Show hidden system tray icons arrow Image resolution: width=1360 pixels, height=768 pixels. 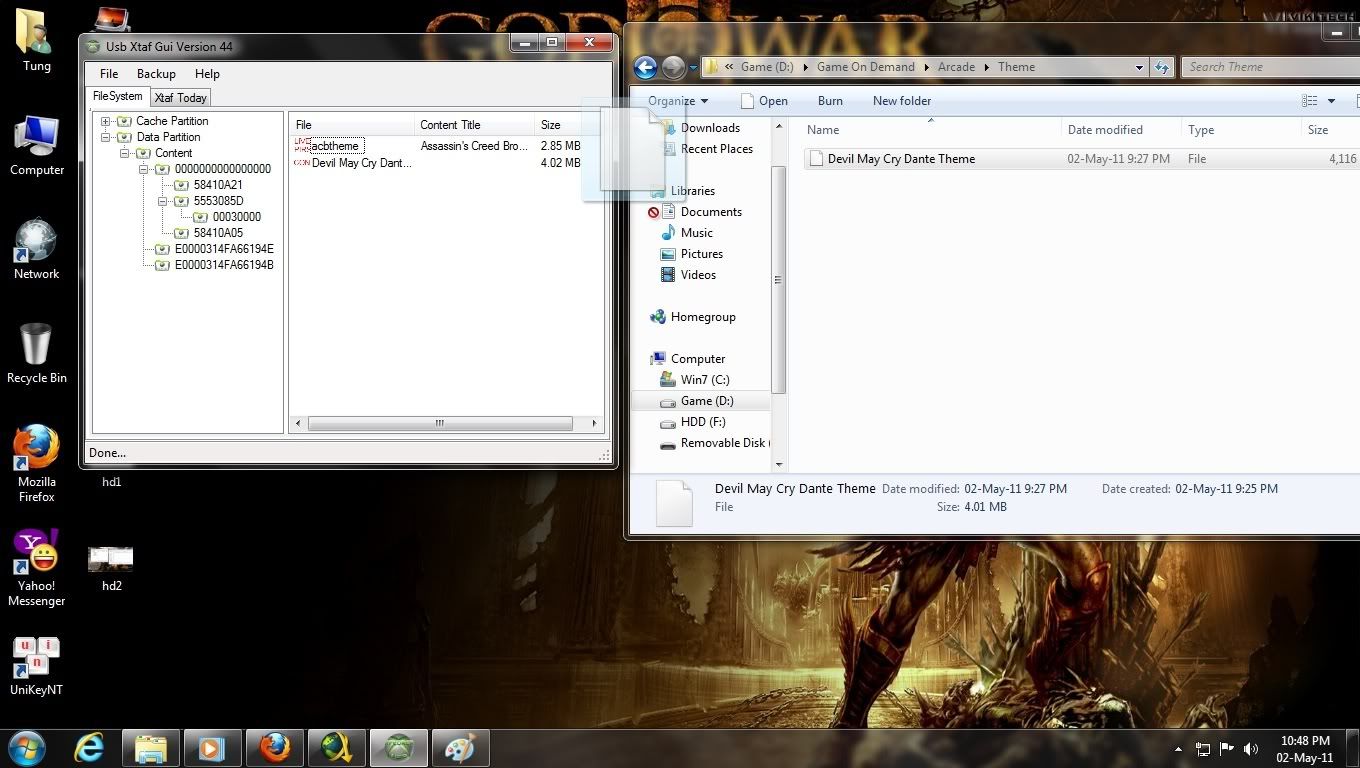1179,749
